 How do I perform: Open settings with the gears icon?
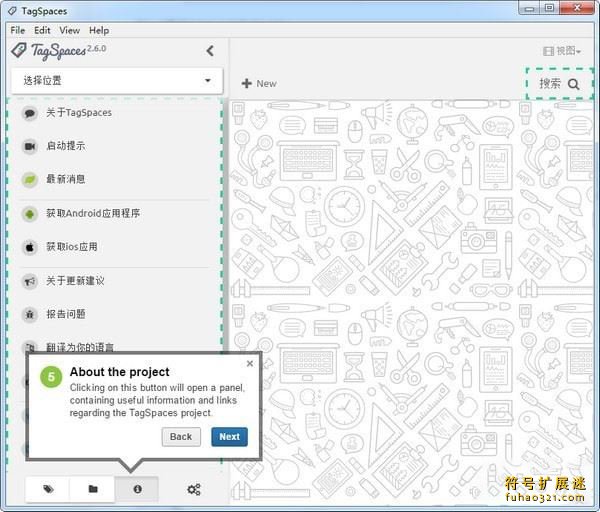pyautogui.click(x=194, y=489)
